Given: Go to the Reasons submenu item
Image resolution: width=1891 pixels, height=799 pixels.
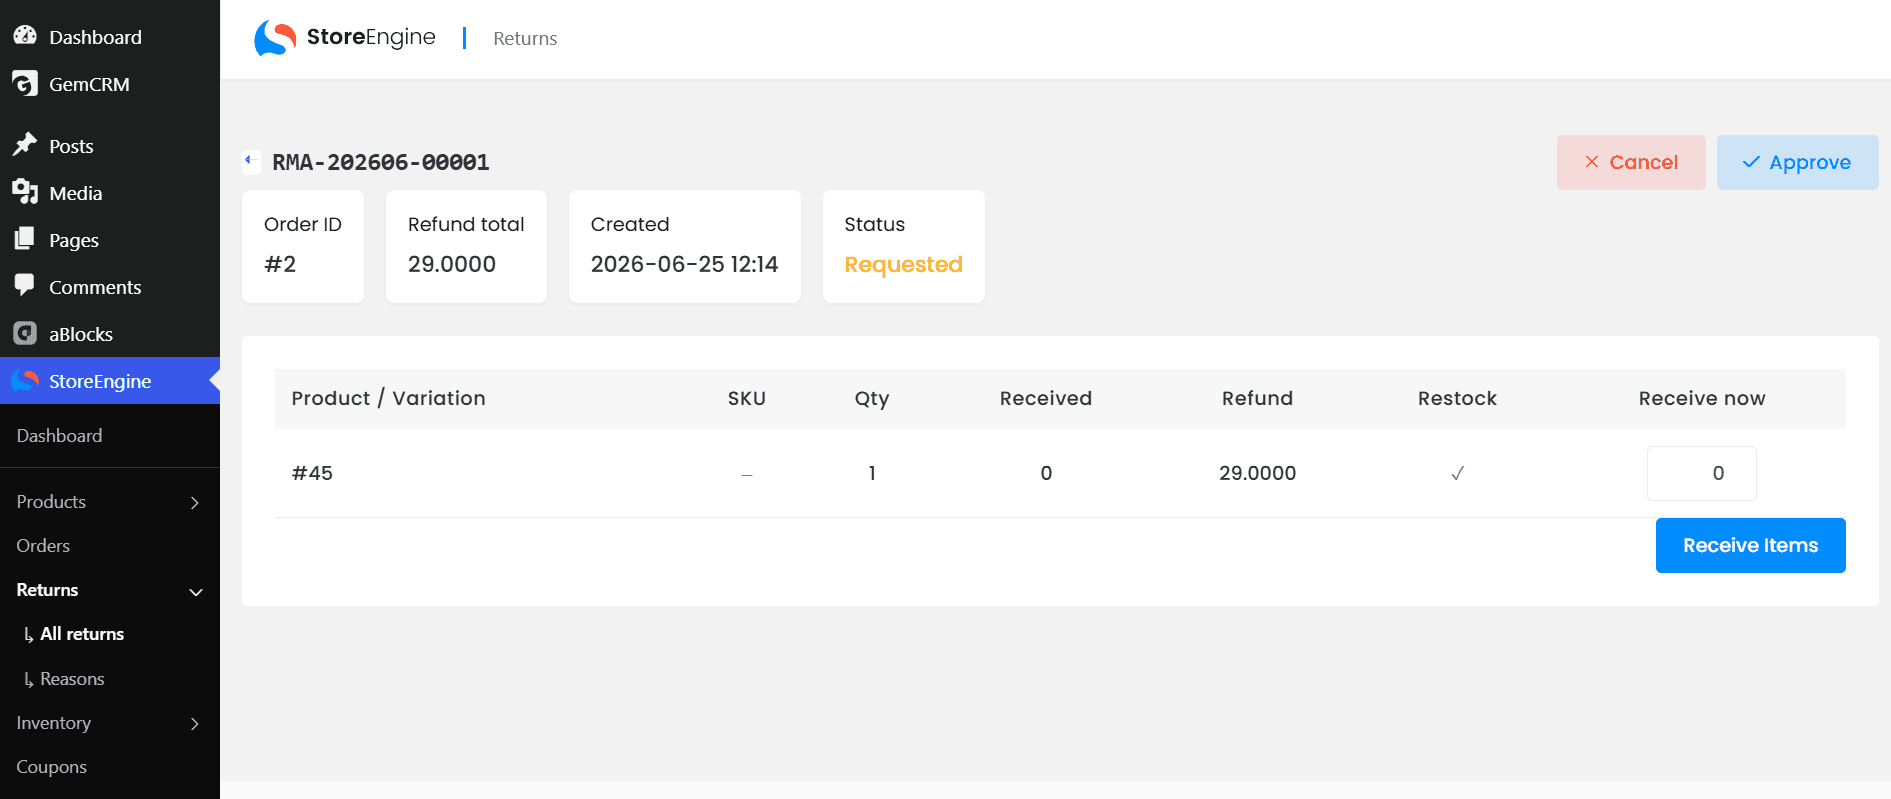Looking at the screenshot, I should tap(72, 679).
